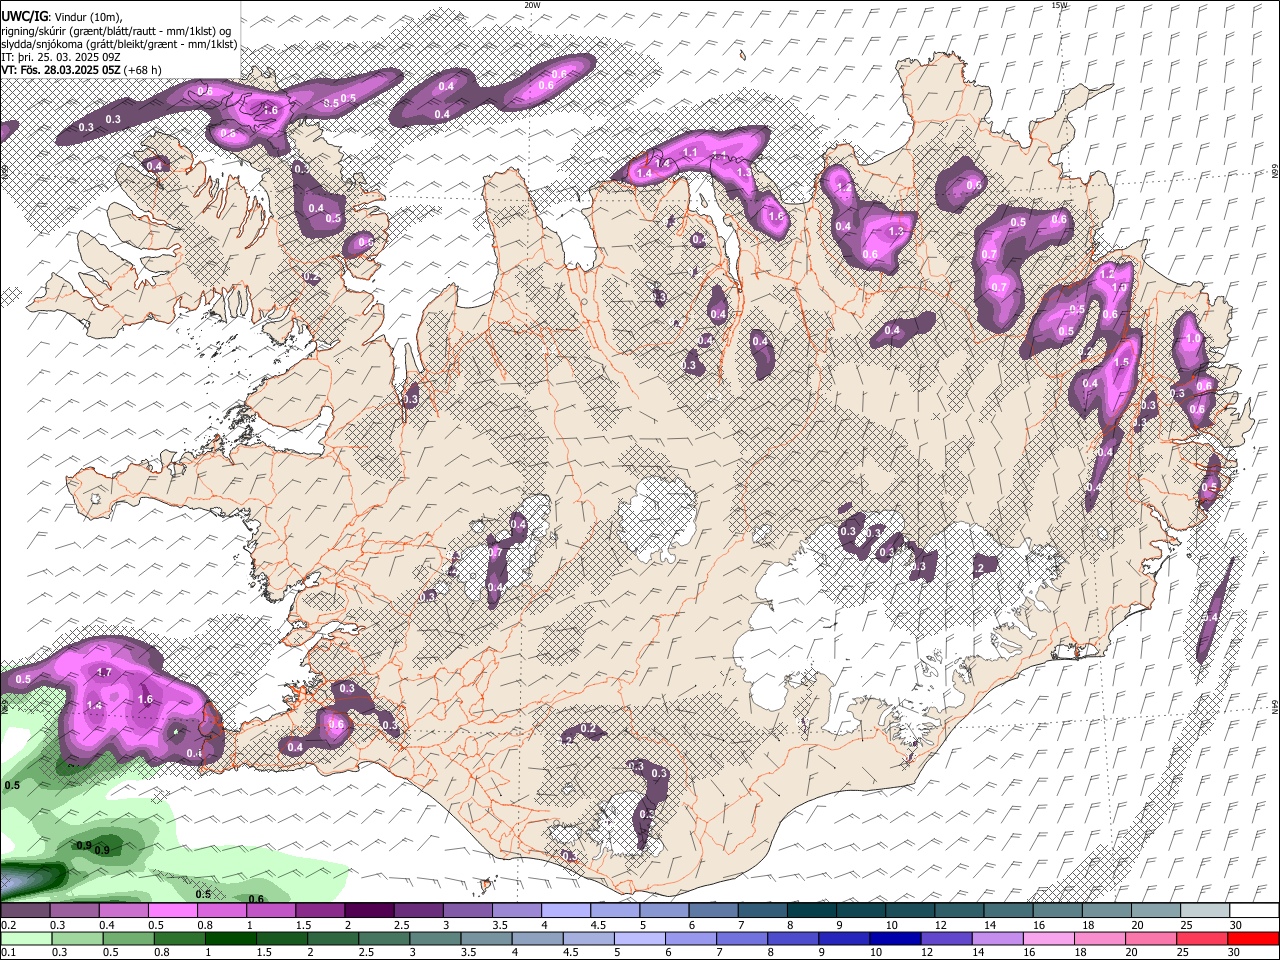Click the 3–3.5 violet swatch in upper legend
The width and height of the screenshot is (1280, 960).
(467, 911)
